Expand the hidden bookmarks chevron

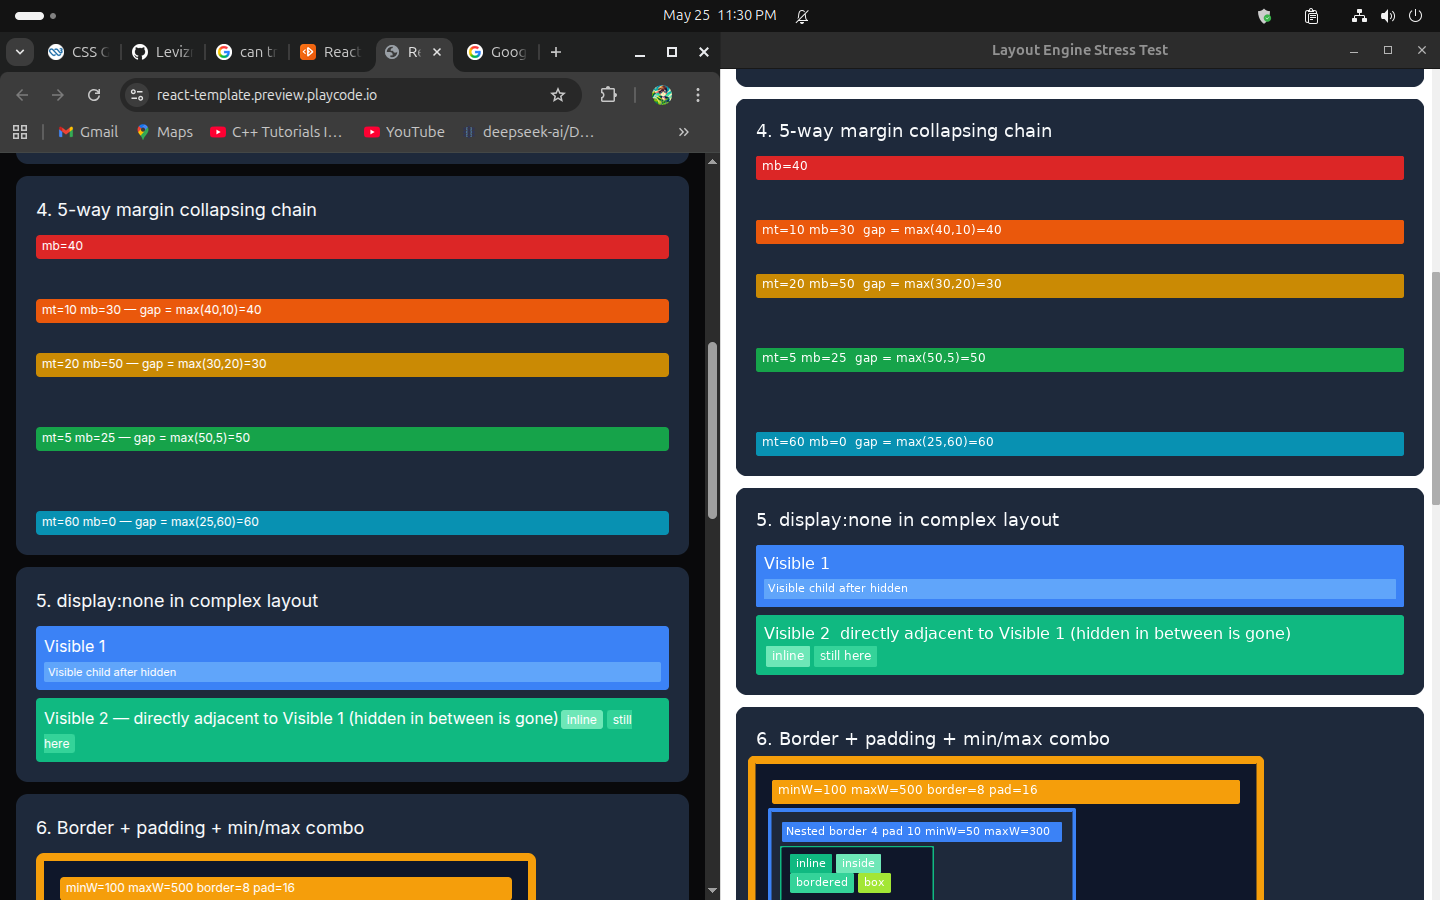pyautogui.click(x=684, y=132)
